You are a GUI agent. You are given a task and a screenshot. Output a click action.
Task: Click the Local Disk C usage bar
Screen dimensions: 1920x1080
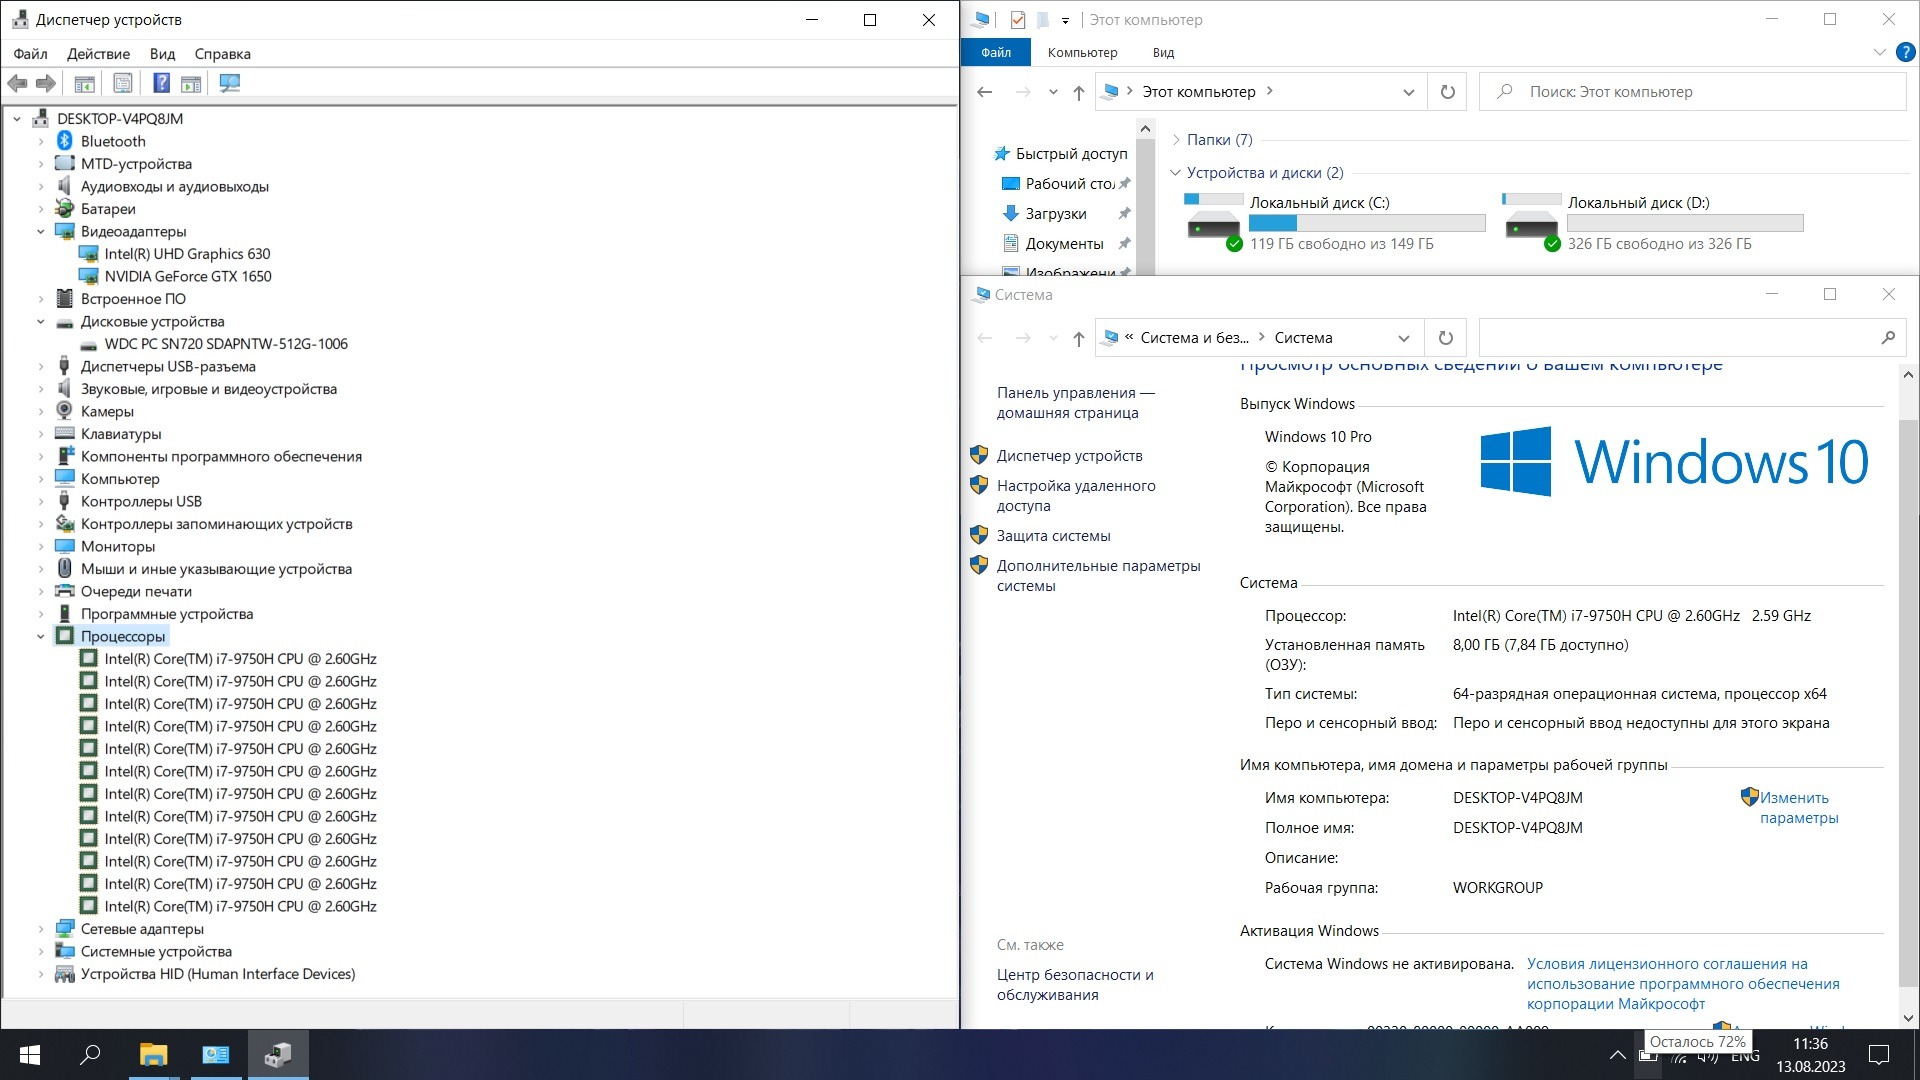[x=1367, y=223]
